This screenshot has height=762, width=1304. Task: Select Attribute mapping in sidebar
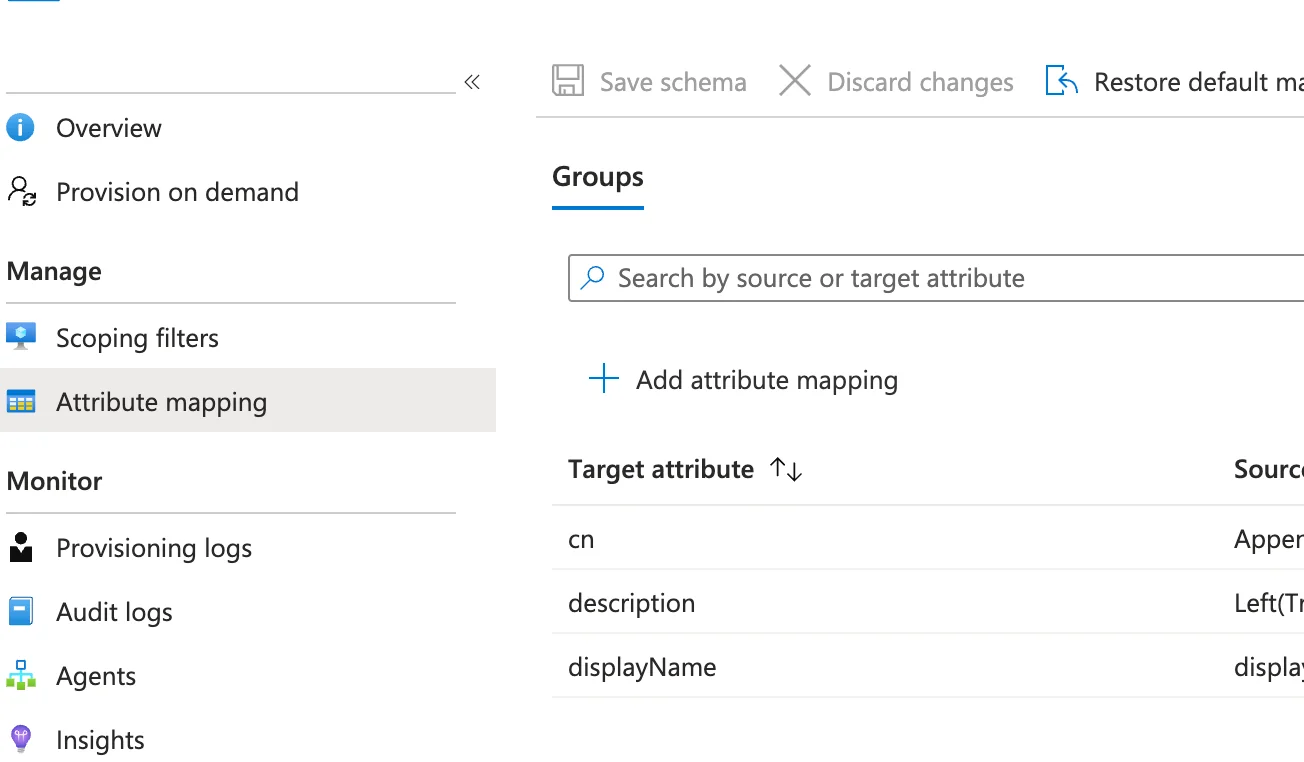(x=248, y=400)
